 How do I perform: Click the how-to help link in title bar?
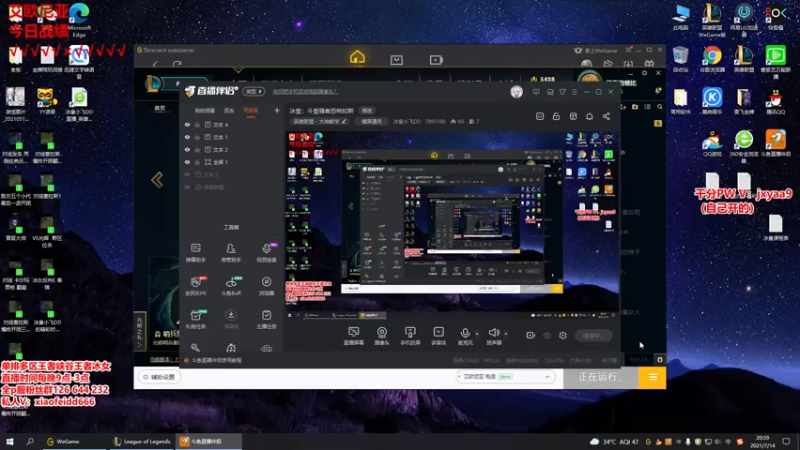[x=305, y=92]
